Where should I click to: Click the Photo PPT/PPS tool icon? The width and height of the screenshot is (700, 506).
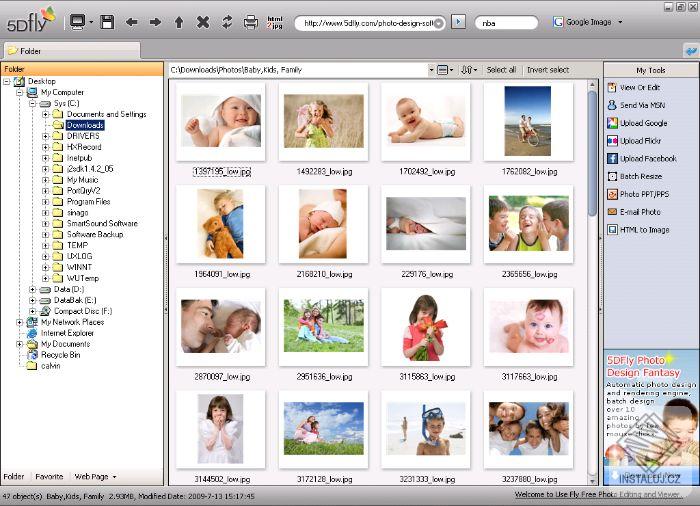pos(612,194)
